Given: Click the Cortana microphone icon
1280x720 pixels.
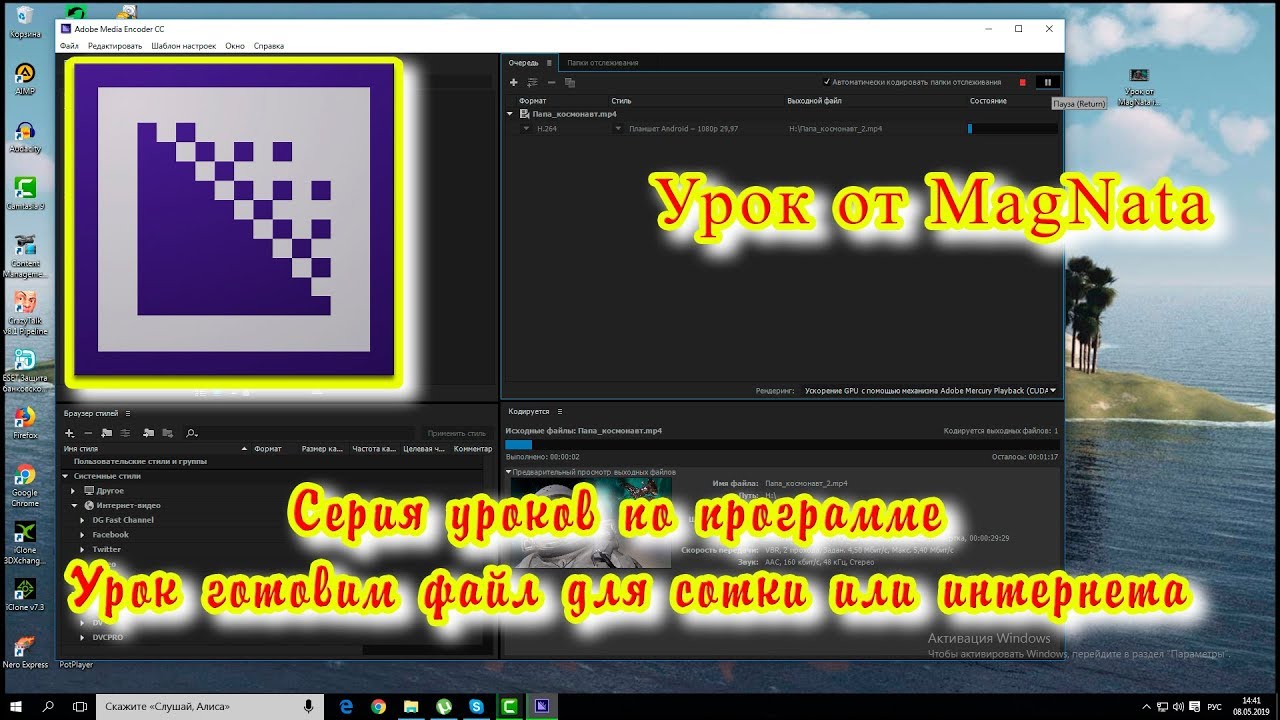Looking at the screenshot, I should tap(309, 706).
